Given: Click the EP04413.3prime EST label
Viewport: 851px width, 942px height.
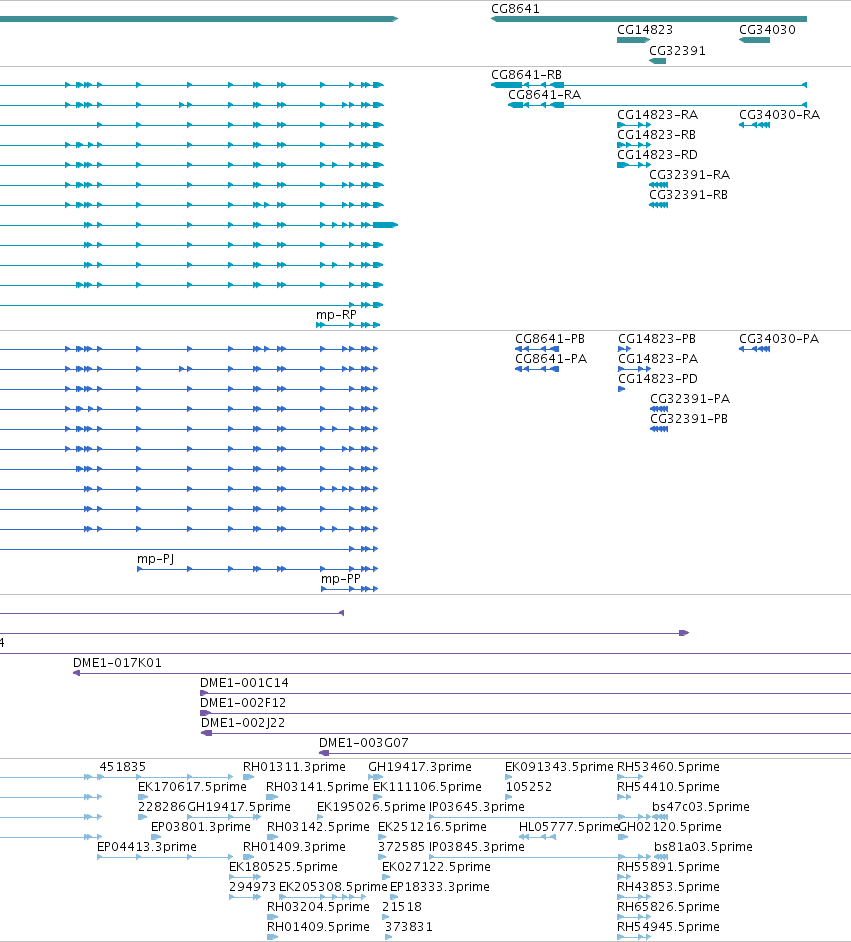Looking at the screenshot, I should point(147,847).
